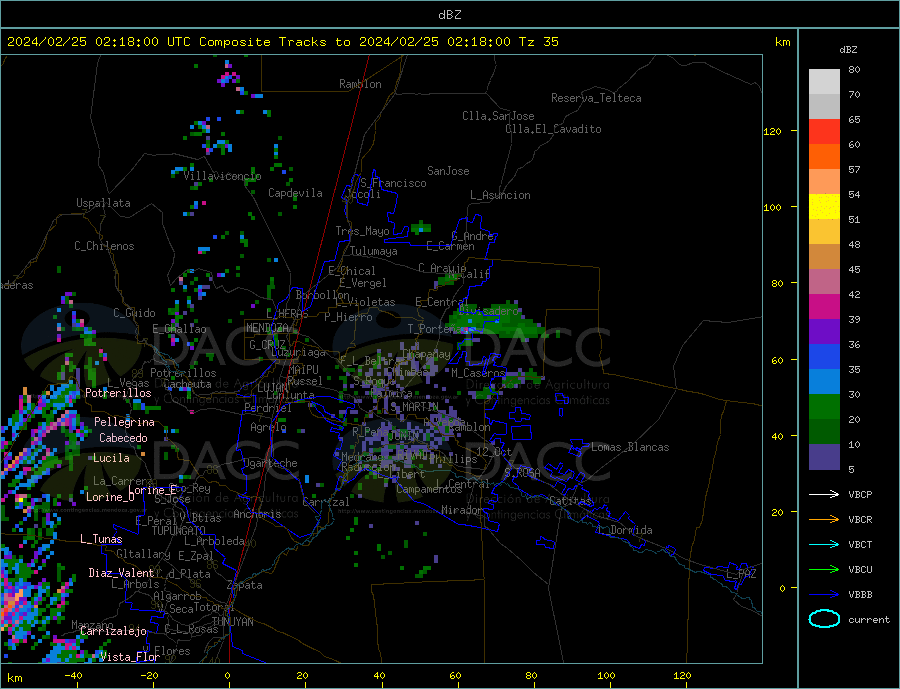The image size is (900, 689).
Task: Click the Vista_Flor place label
Action: click(129, 657)
